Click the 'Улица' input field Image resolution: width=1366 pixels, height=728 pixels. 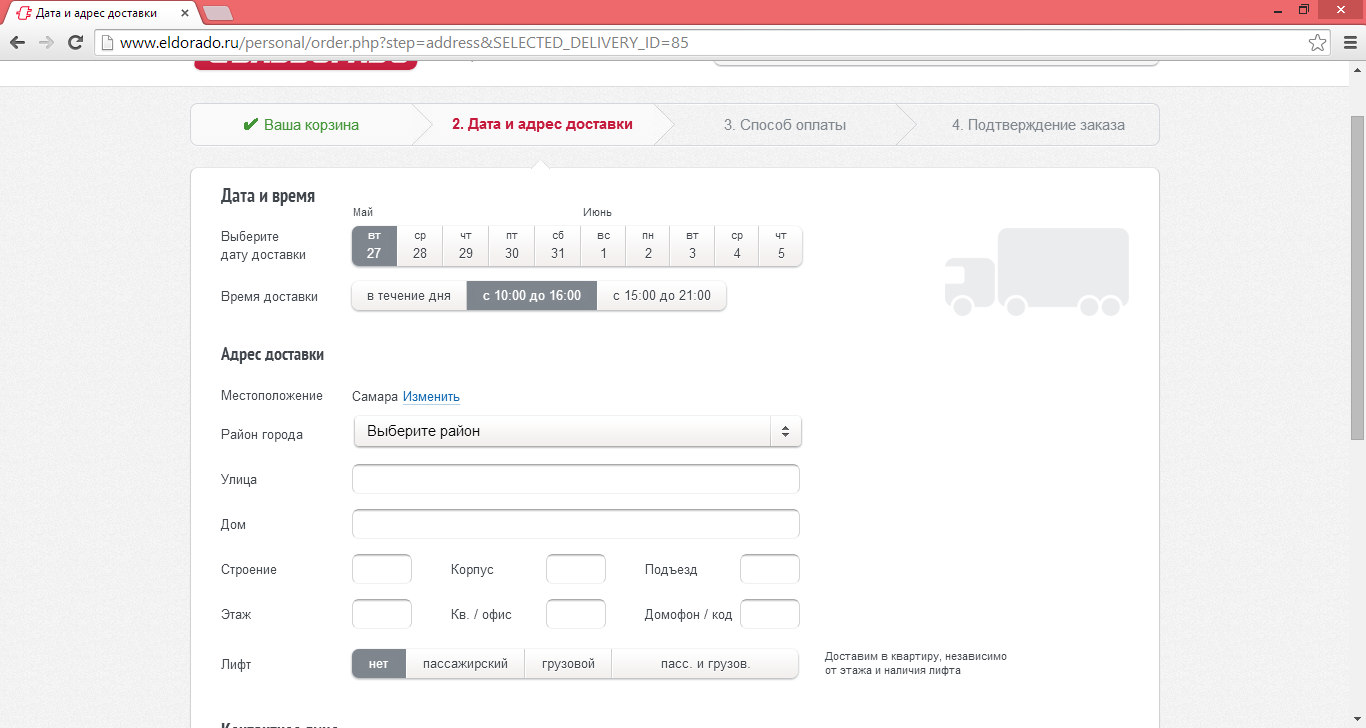point(576,479)
